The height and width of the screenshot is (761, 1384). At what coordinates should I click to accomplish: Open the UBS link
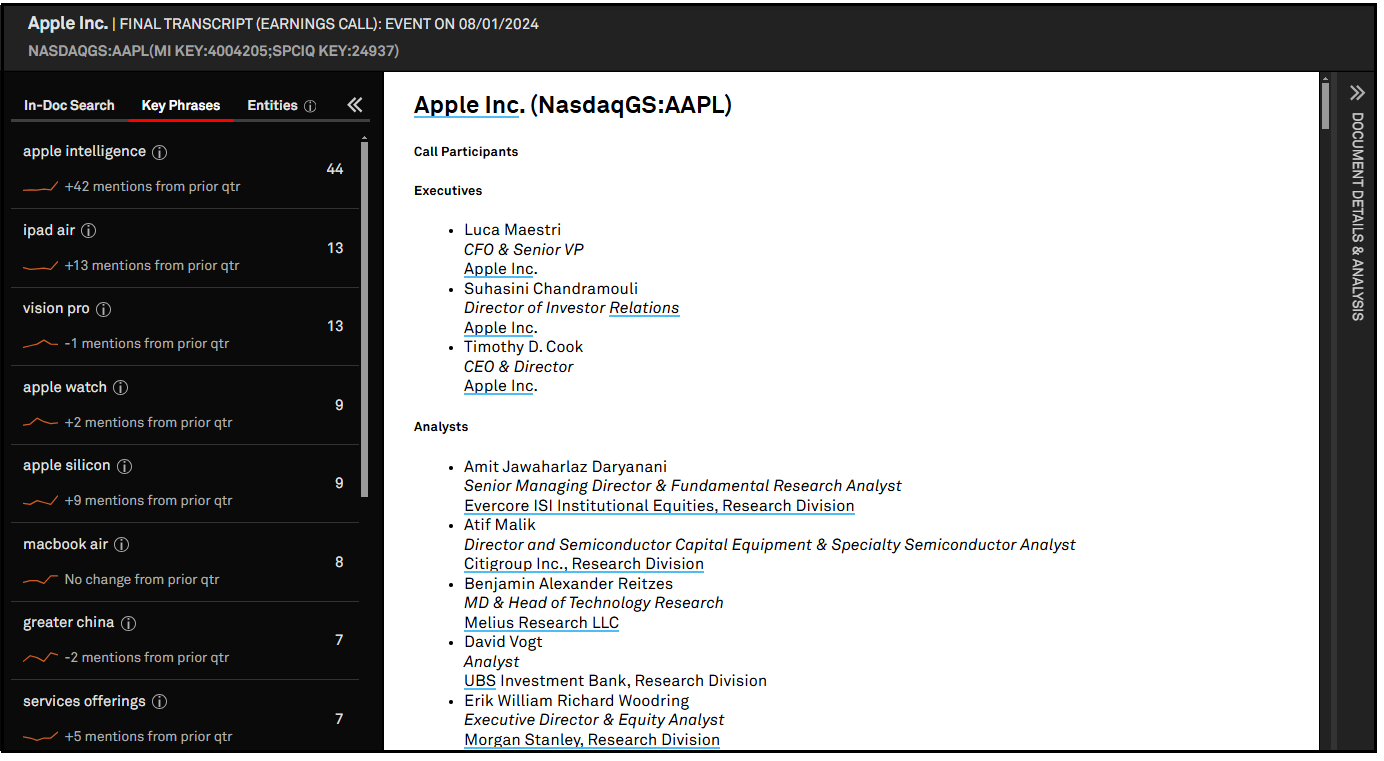pyautogui.click(x=480, y=681)
